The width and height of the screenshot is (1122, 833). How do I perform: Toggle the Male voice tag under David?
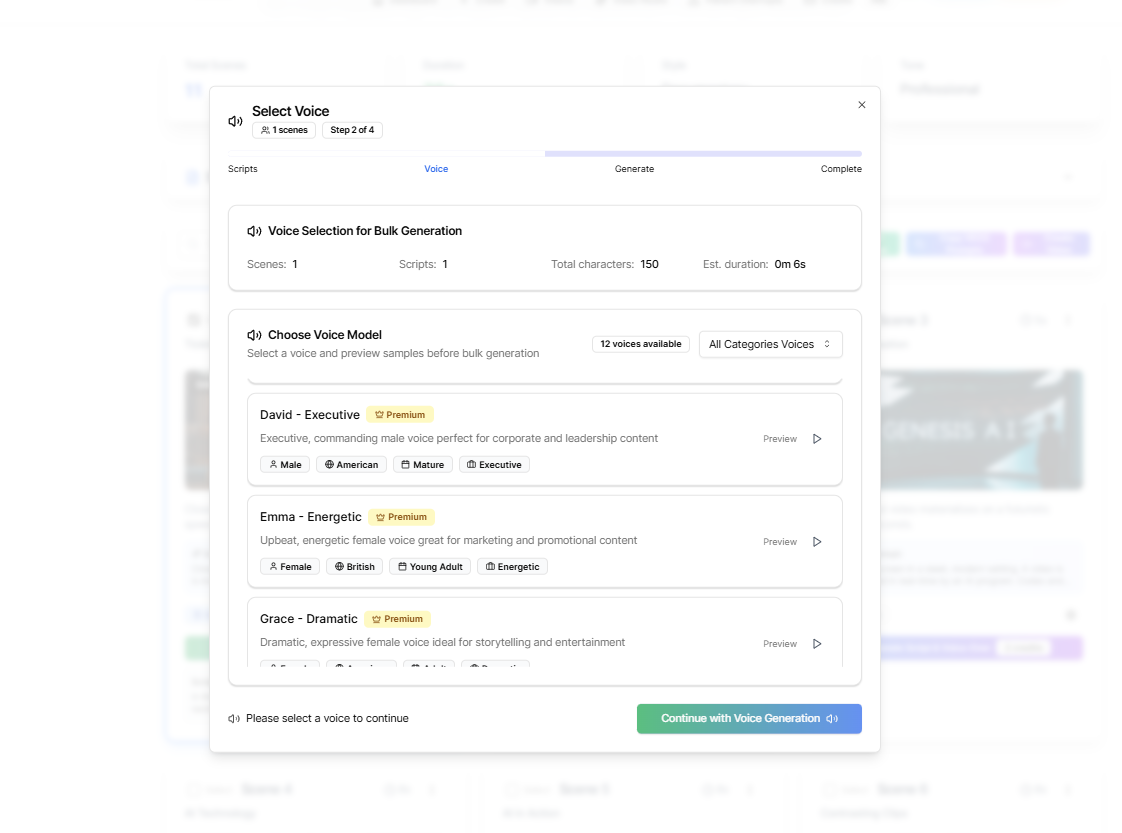[x=285, y=464]
